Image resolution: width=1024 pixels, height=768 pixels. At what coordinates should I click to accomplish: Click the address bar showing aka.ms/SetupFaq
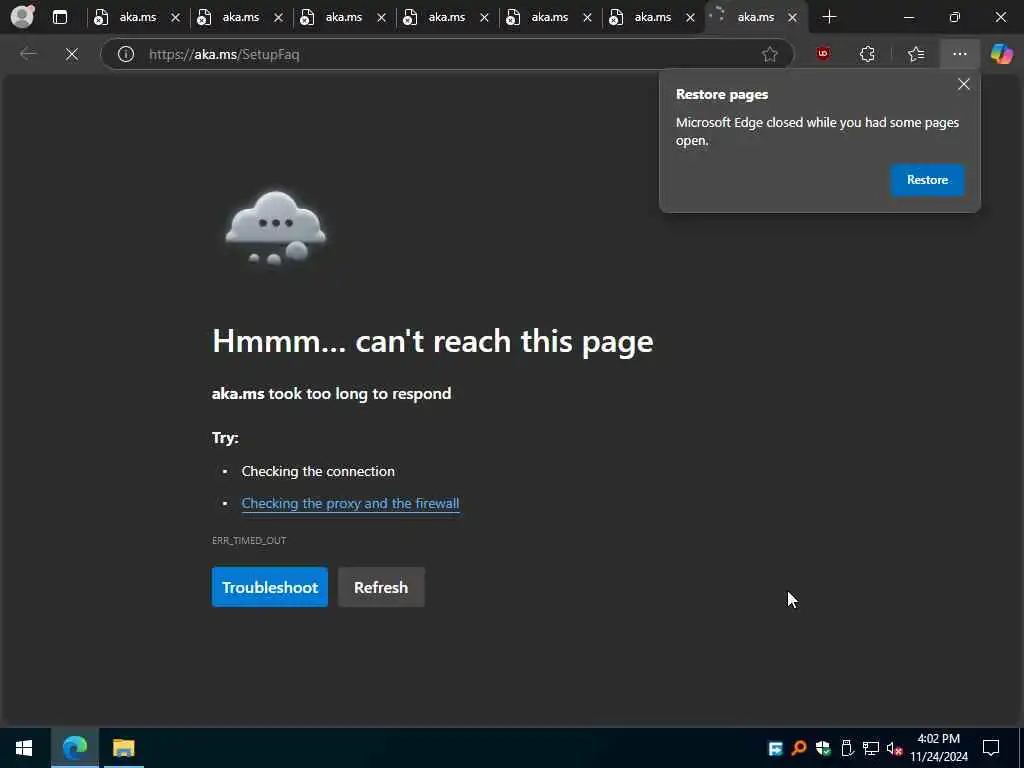point(447,54)
